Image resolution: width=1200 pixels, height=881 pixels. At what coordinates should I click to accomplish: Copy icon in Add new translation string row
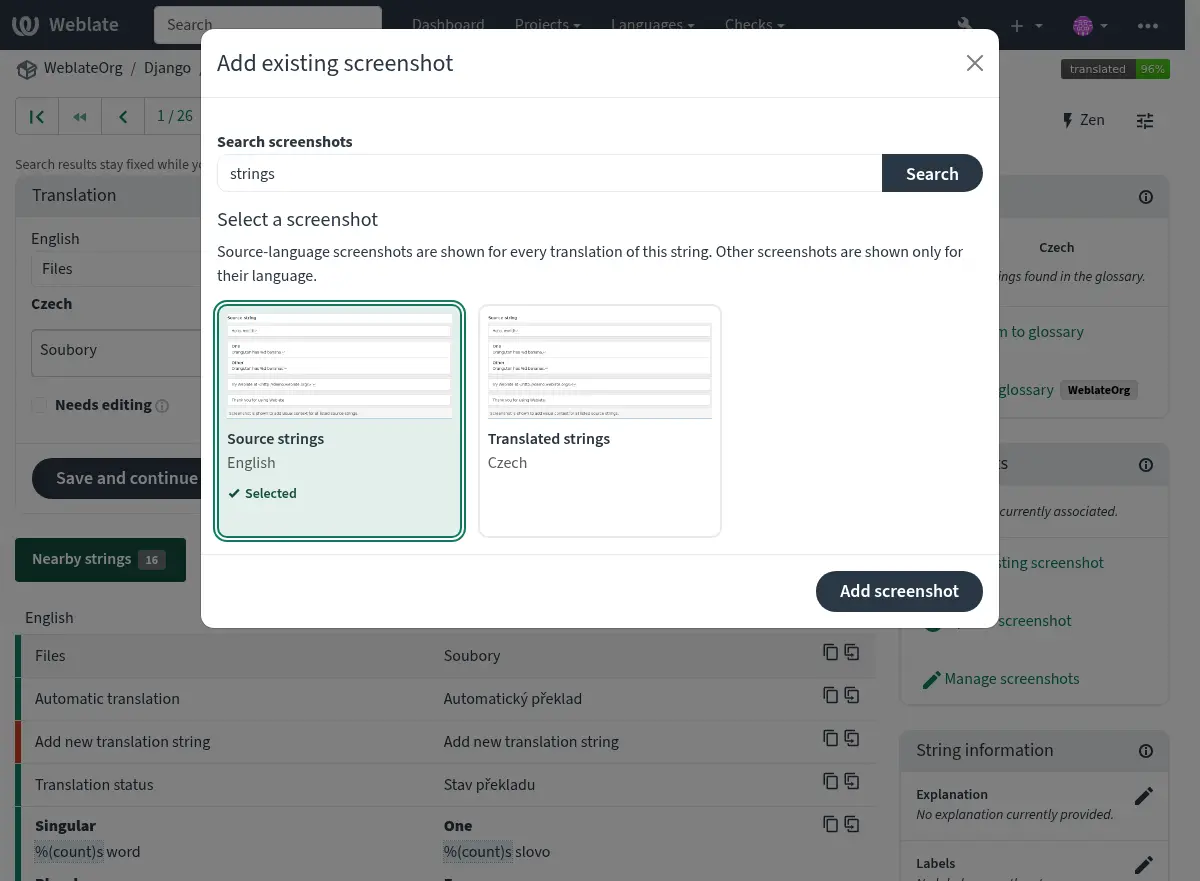click(x=830, y=738)
